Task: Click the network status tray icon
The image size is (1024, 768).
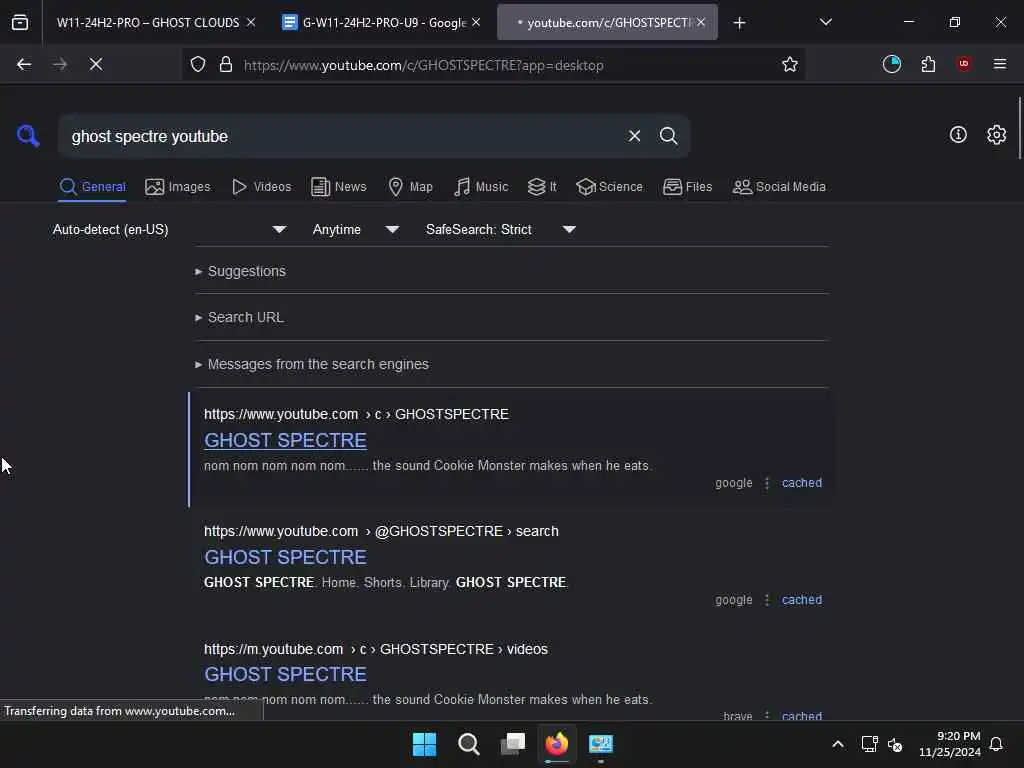Action: (x=869, y=744)
